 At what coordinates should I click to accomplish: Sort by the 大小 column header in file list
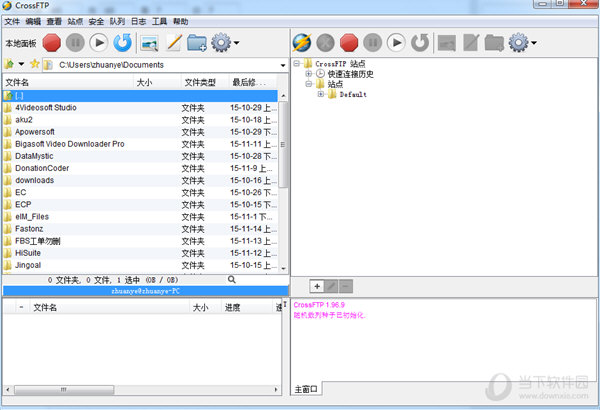[x=157, y=82]
